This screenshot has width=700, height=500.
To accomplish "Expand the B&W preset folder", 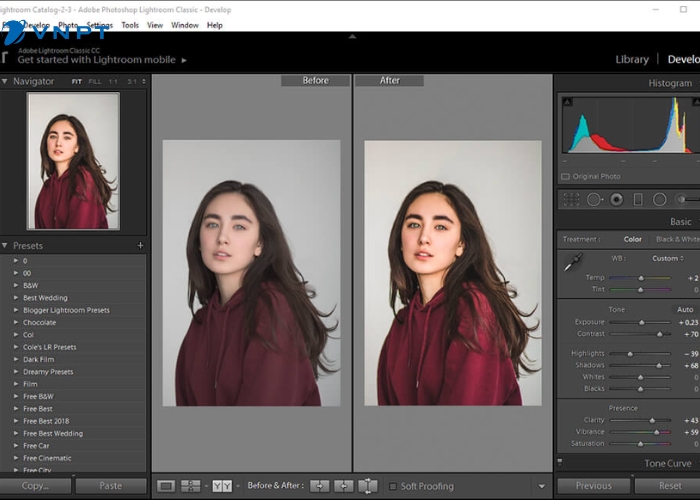I will click(16, 285).
